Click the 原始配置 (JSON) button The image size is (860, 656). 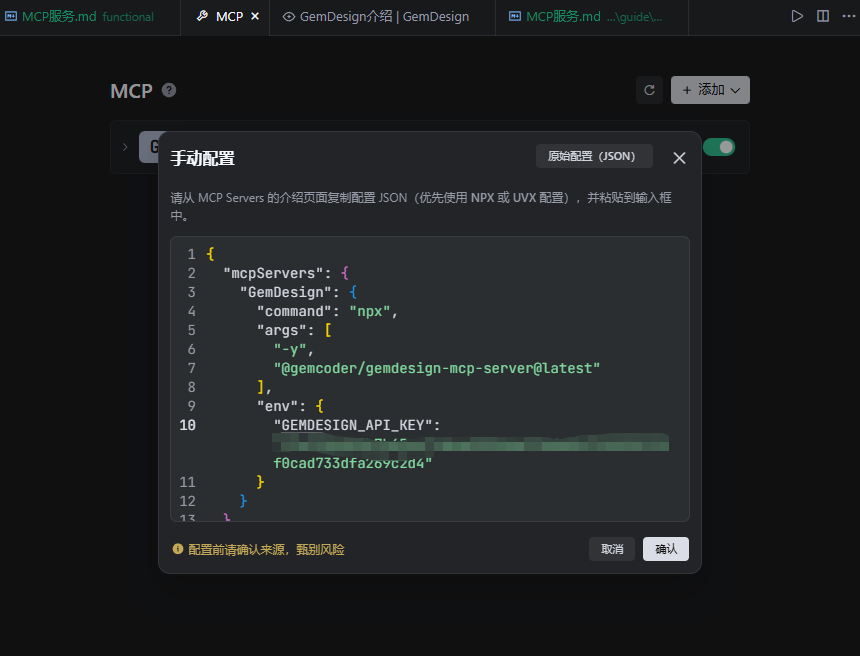594,156
